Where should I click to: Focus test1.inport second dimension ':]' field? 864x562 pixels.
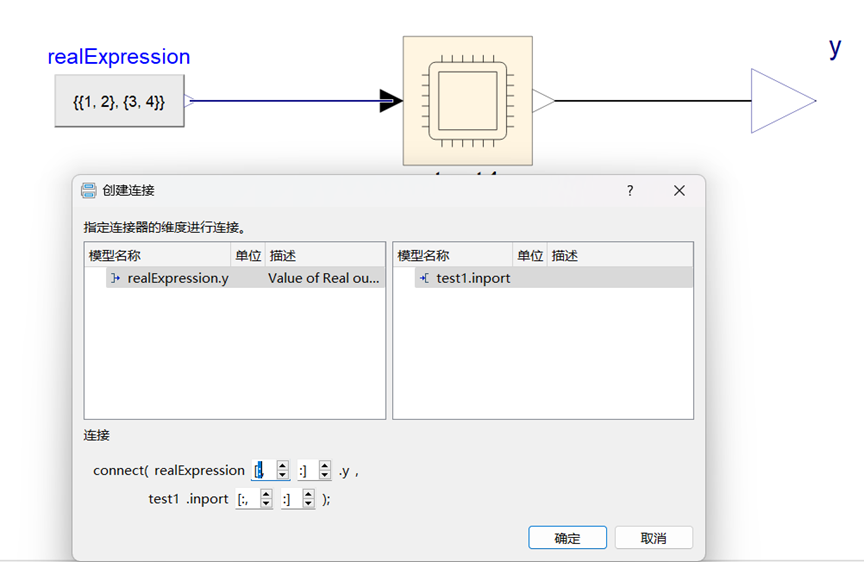tap(292, 499)
